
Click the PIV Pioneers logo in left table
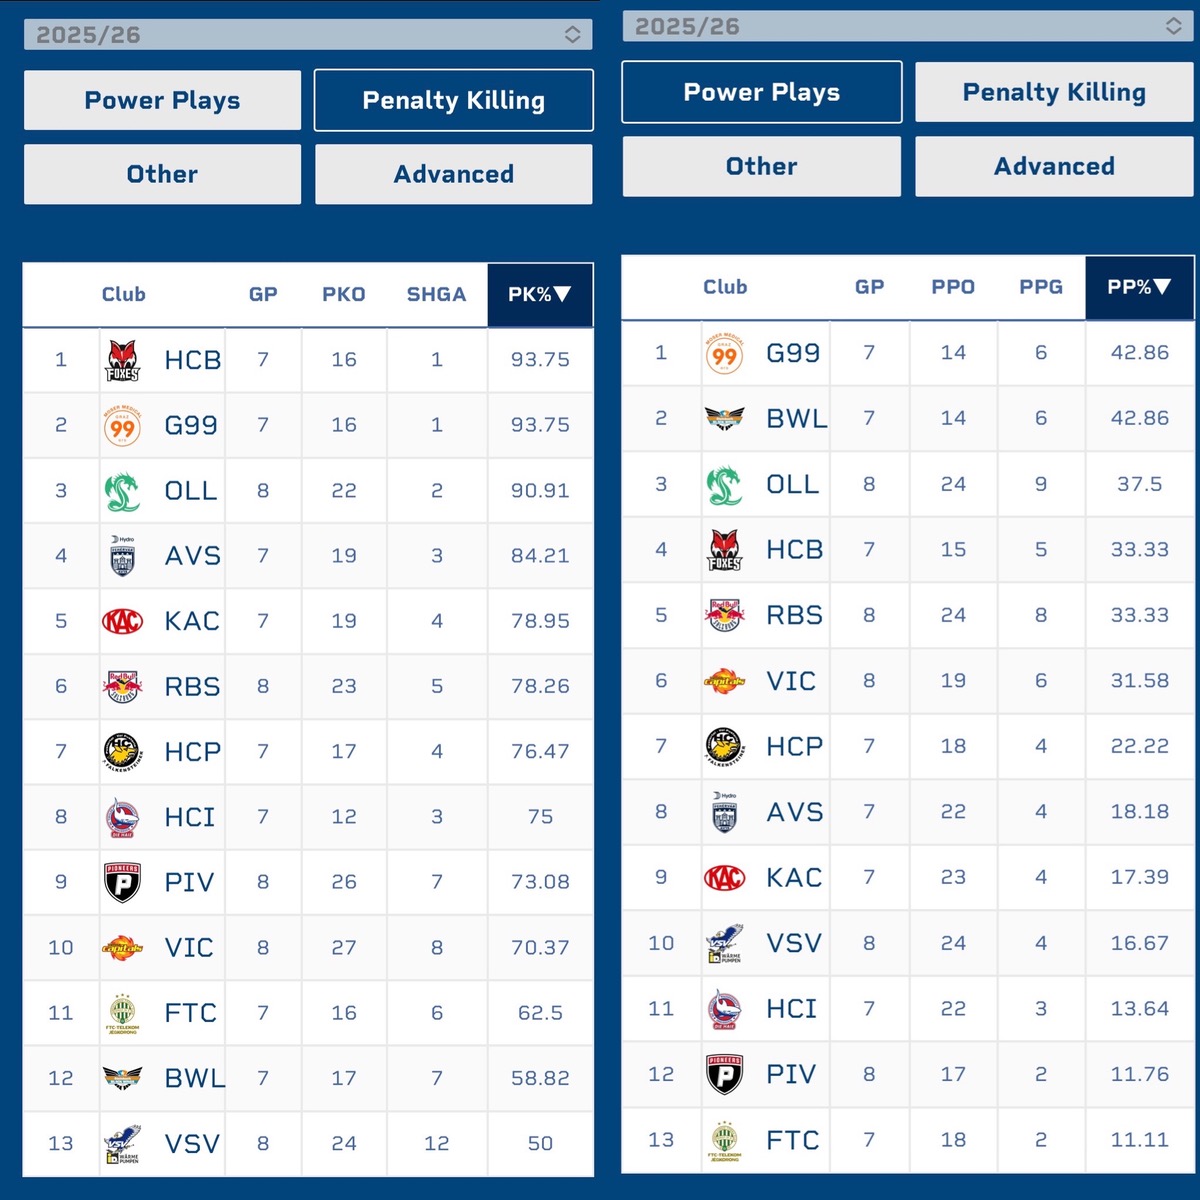pos(123,882)
